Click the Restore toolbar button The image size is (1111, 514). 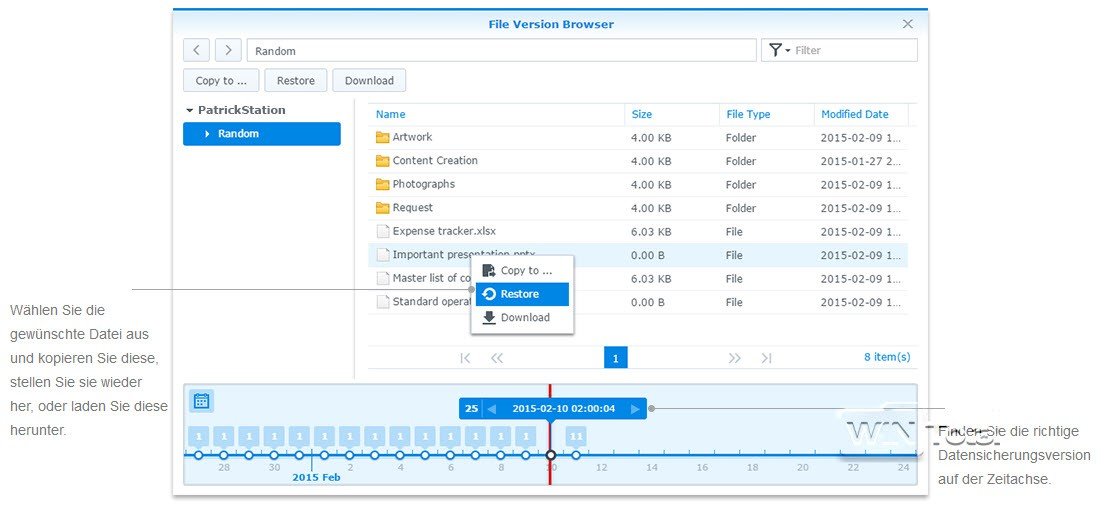(295, 81)
